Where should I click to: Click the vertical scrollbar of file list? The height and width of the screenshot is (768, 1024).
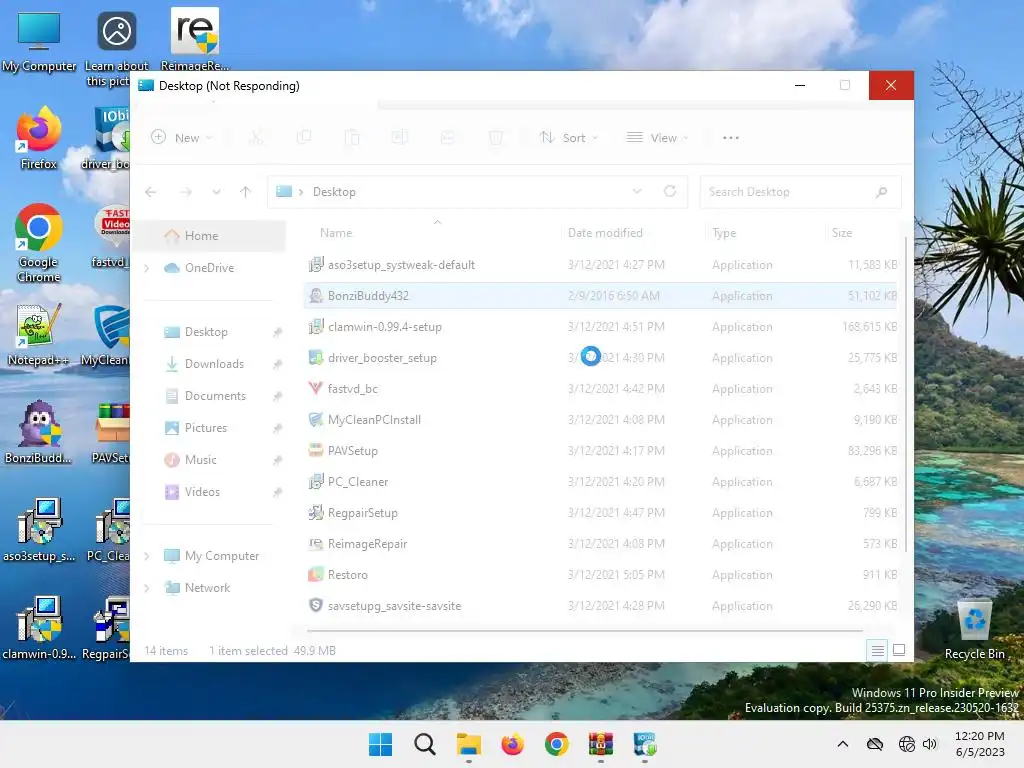(x=906, y=396)
